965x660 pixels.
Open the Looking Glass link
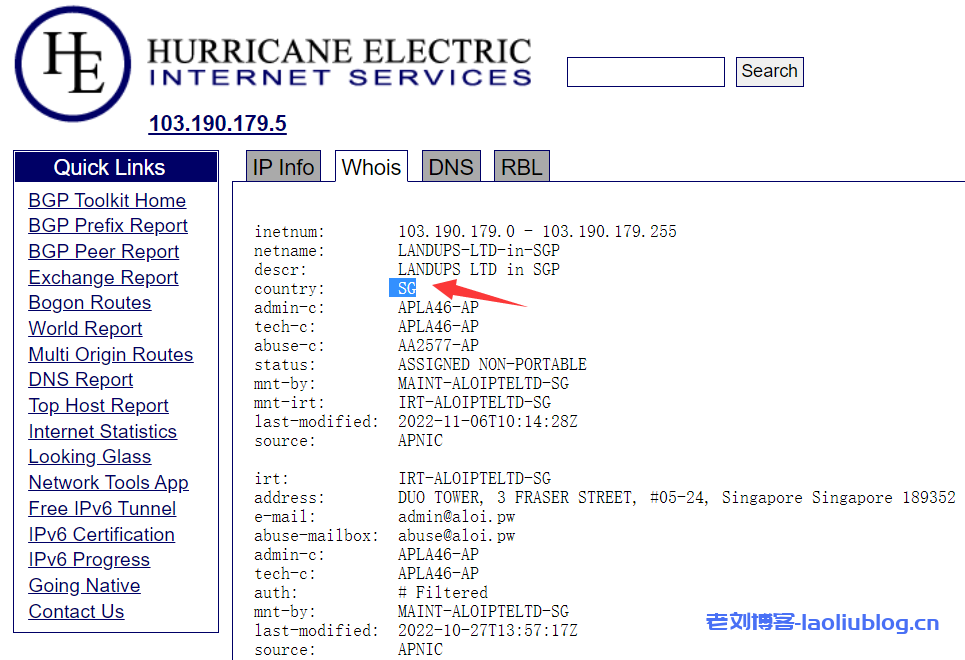90,457
